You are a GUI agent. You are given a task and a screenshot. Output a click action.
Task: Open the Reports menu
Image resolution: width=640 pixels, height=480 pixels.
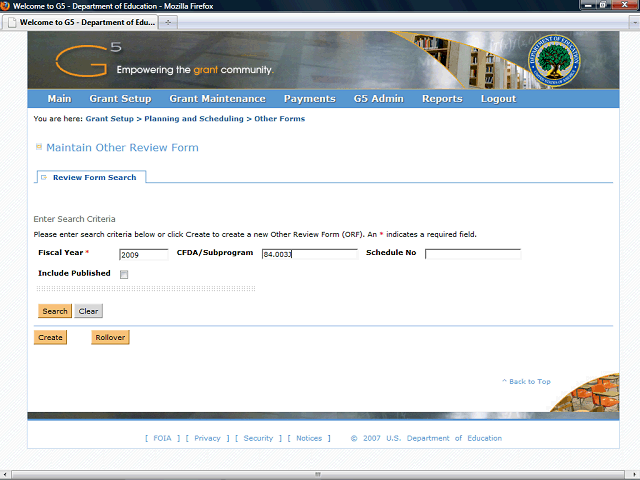pos(442,99)
